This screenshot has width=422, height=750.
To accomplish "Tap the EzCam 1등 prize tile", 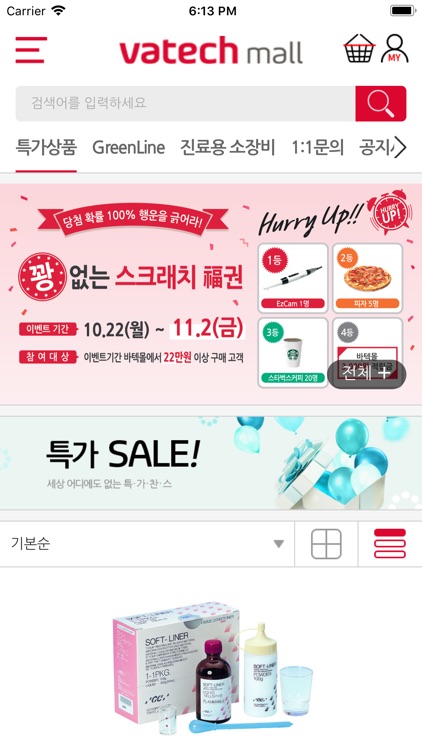I will (293, 278).
